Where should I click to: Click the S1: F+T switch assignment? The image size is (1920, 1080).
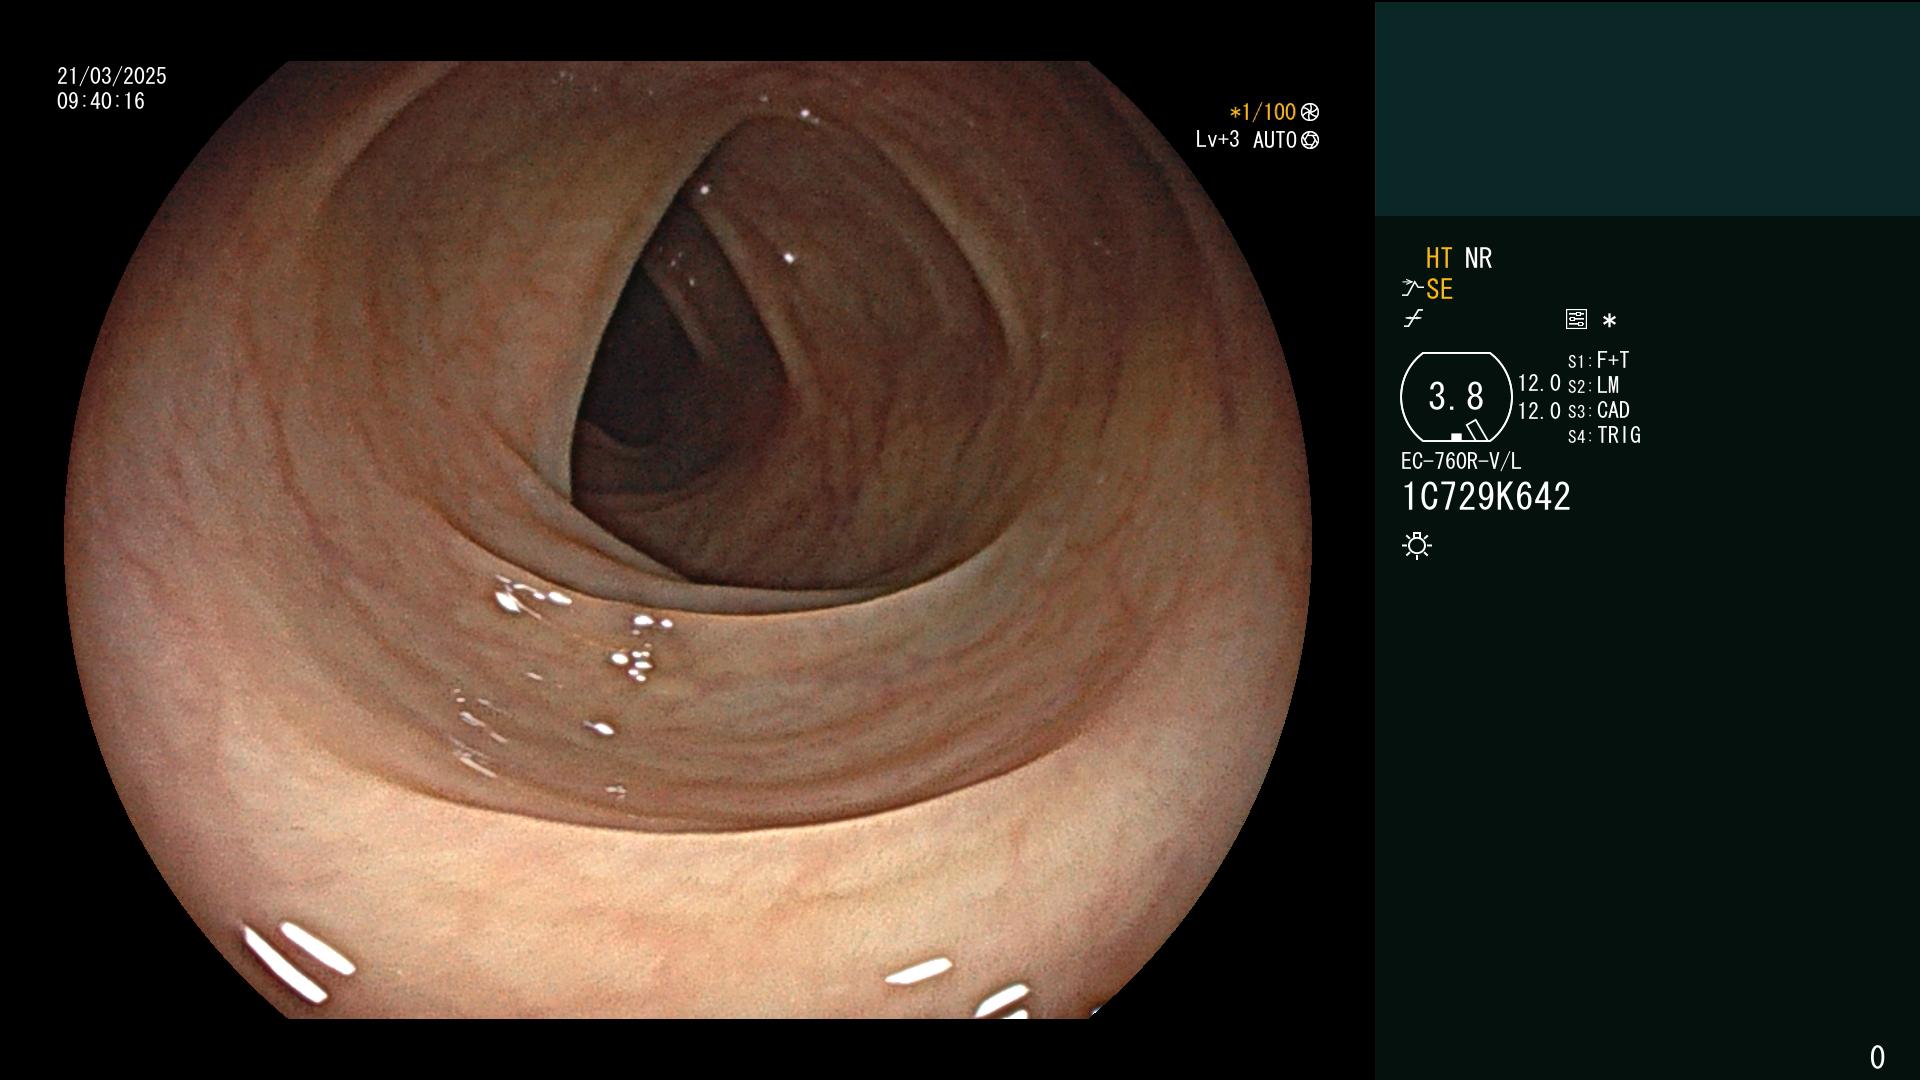(1598, 360)
